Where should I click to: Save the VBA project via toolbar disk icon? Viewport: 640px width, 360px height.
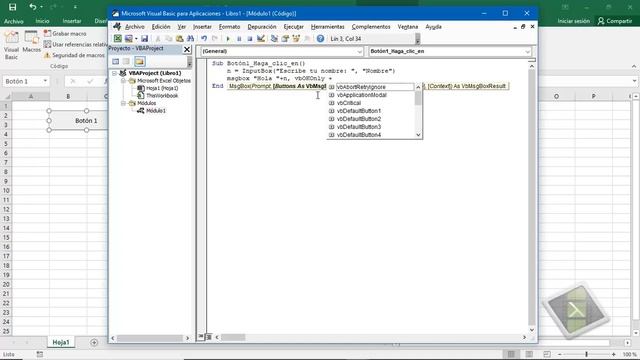pos(144,38)
